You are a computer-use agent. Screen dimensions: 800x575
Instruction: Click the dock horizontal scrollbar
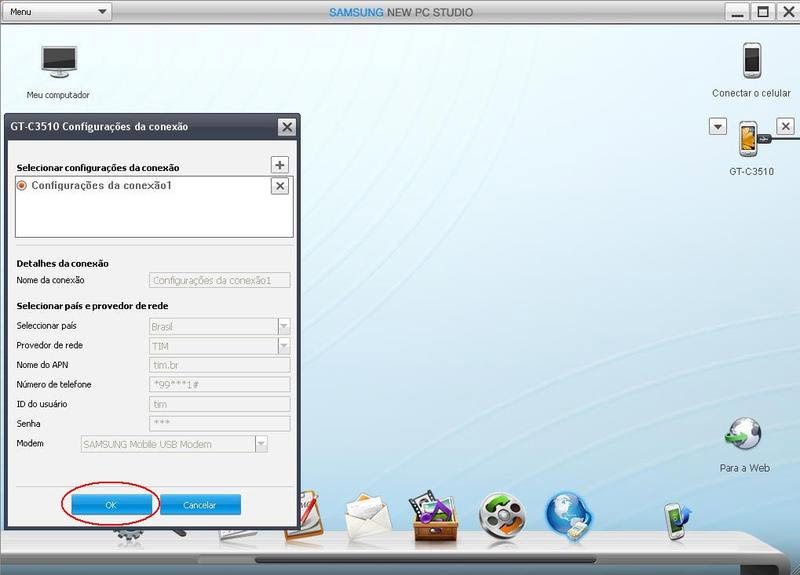[425, 560]
